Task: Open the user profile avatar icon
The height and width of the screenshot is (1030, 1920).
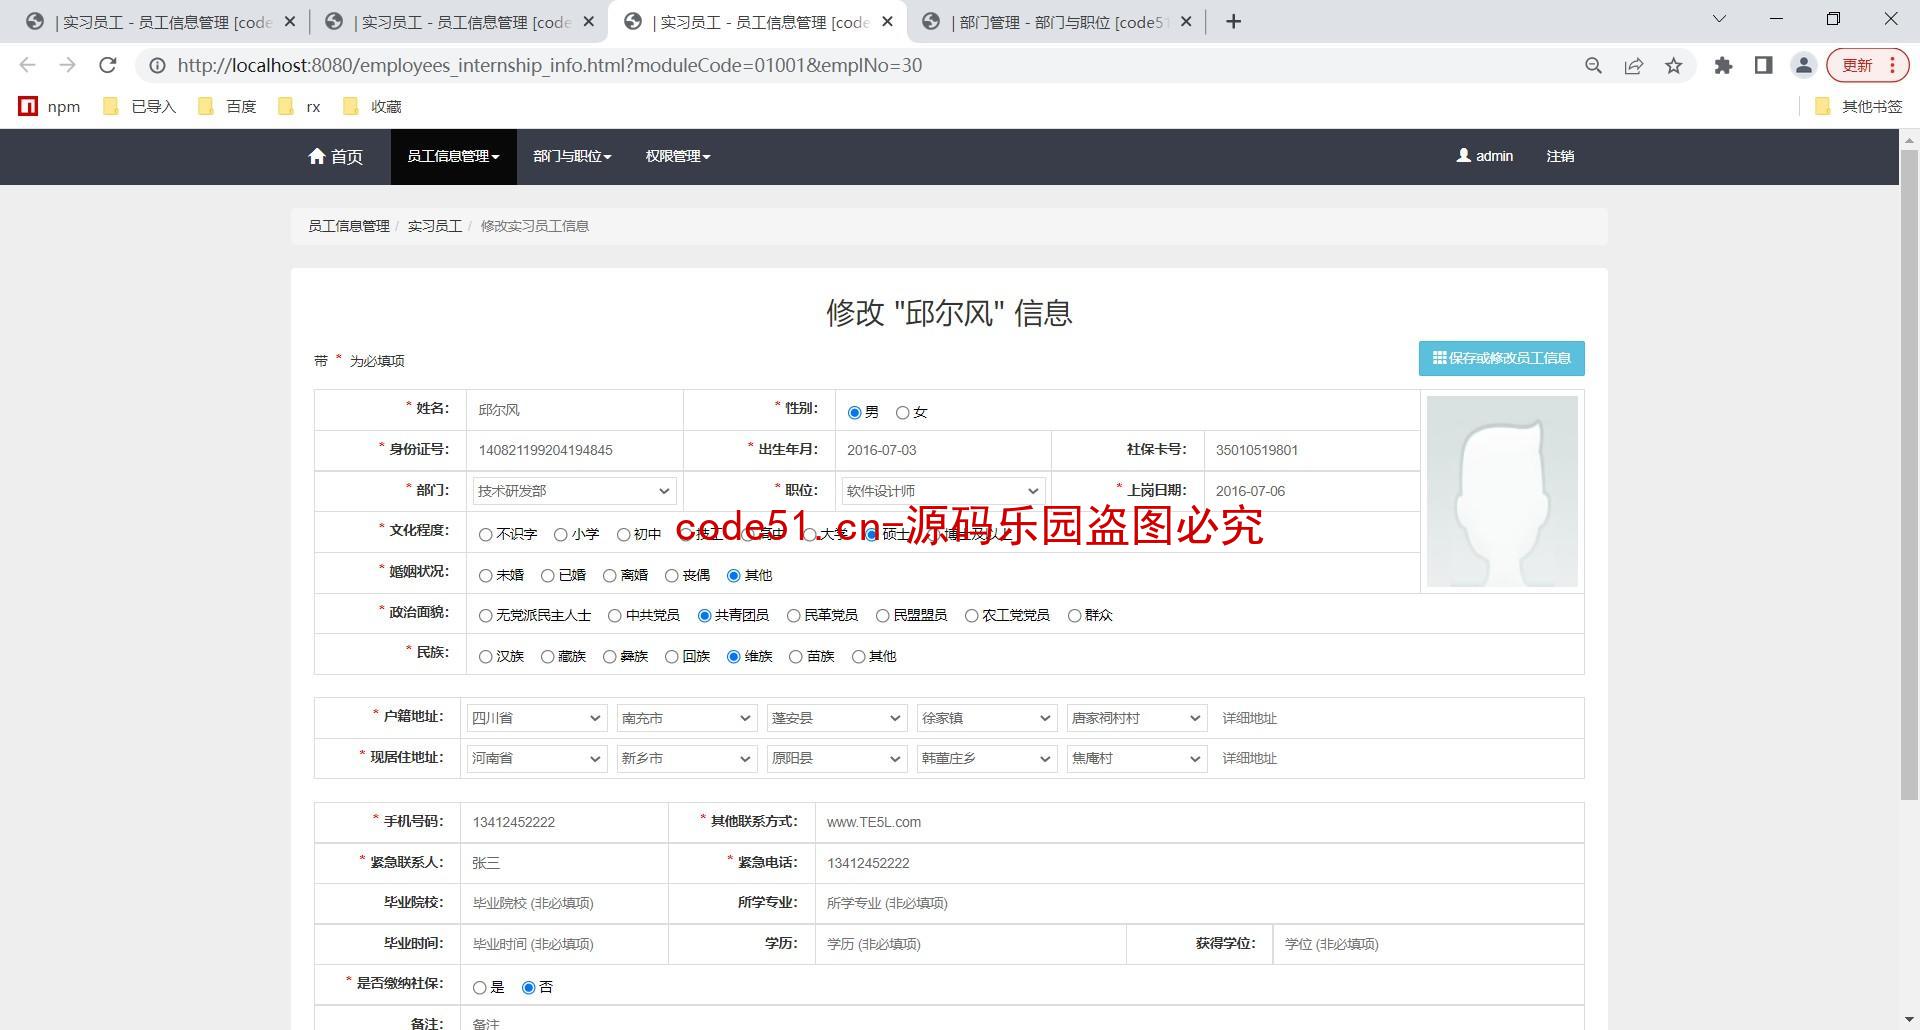Action: click(x=1803, y=65)
